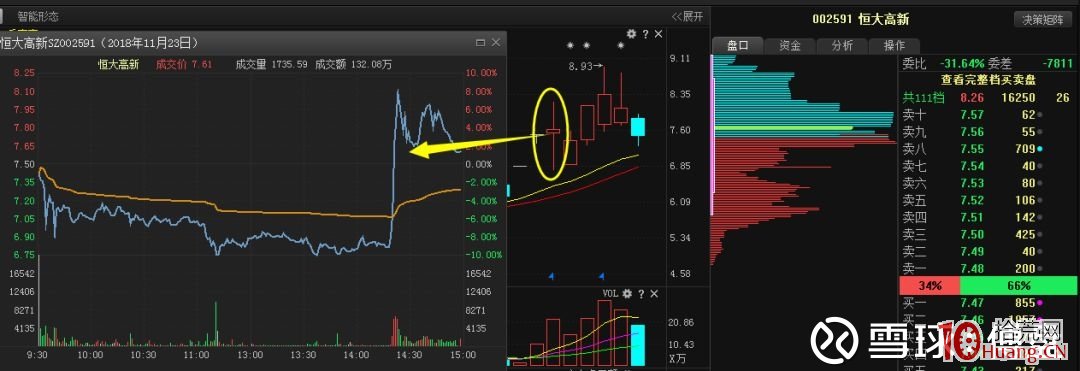Image resolution: width=1080 pixels, height=371 pixels.
Task: Open the 决策矩阵 button
Action: pyautogui.click(x=1043, y=20)
